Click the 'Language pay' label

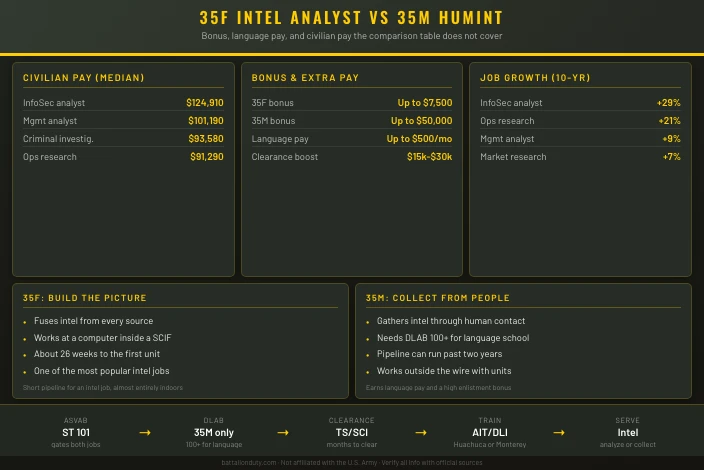[x=280, y=139]
